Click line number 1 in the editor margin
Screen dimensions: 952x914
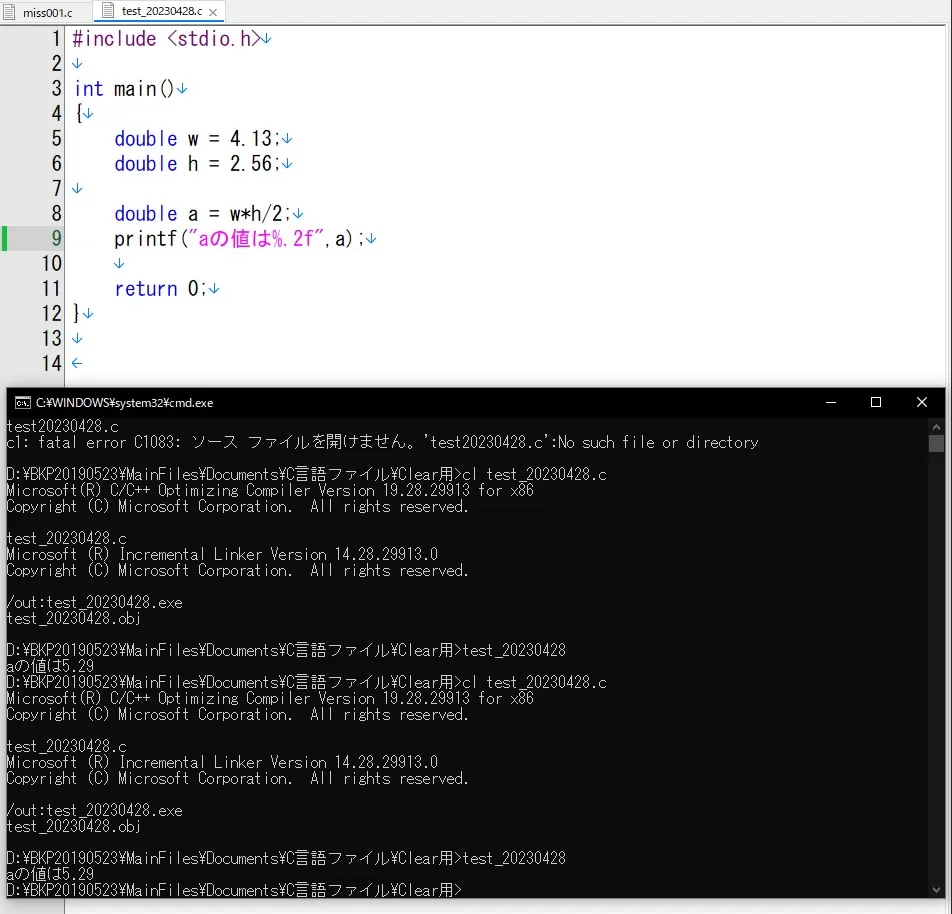coord(55,39)
